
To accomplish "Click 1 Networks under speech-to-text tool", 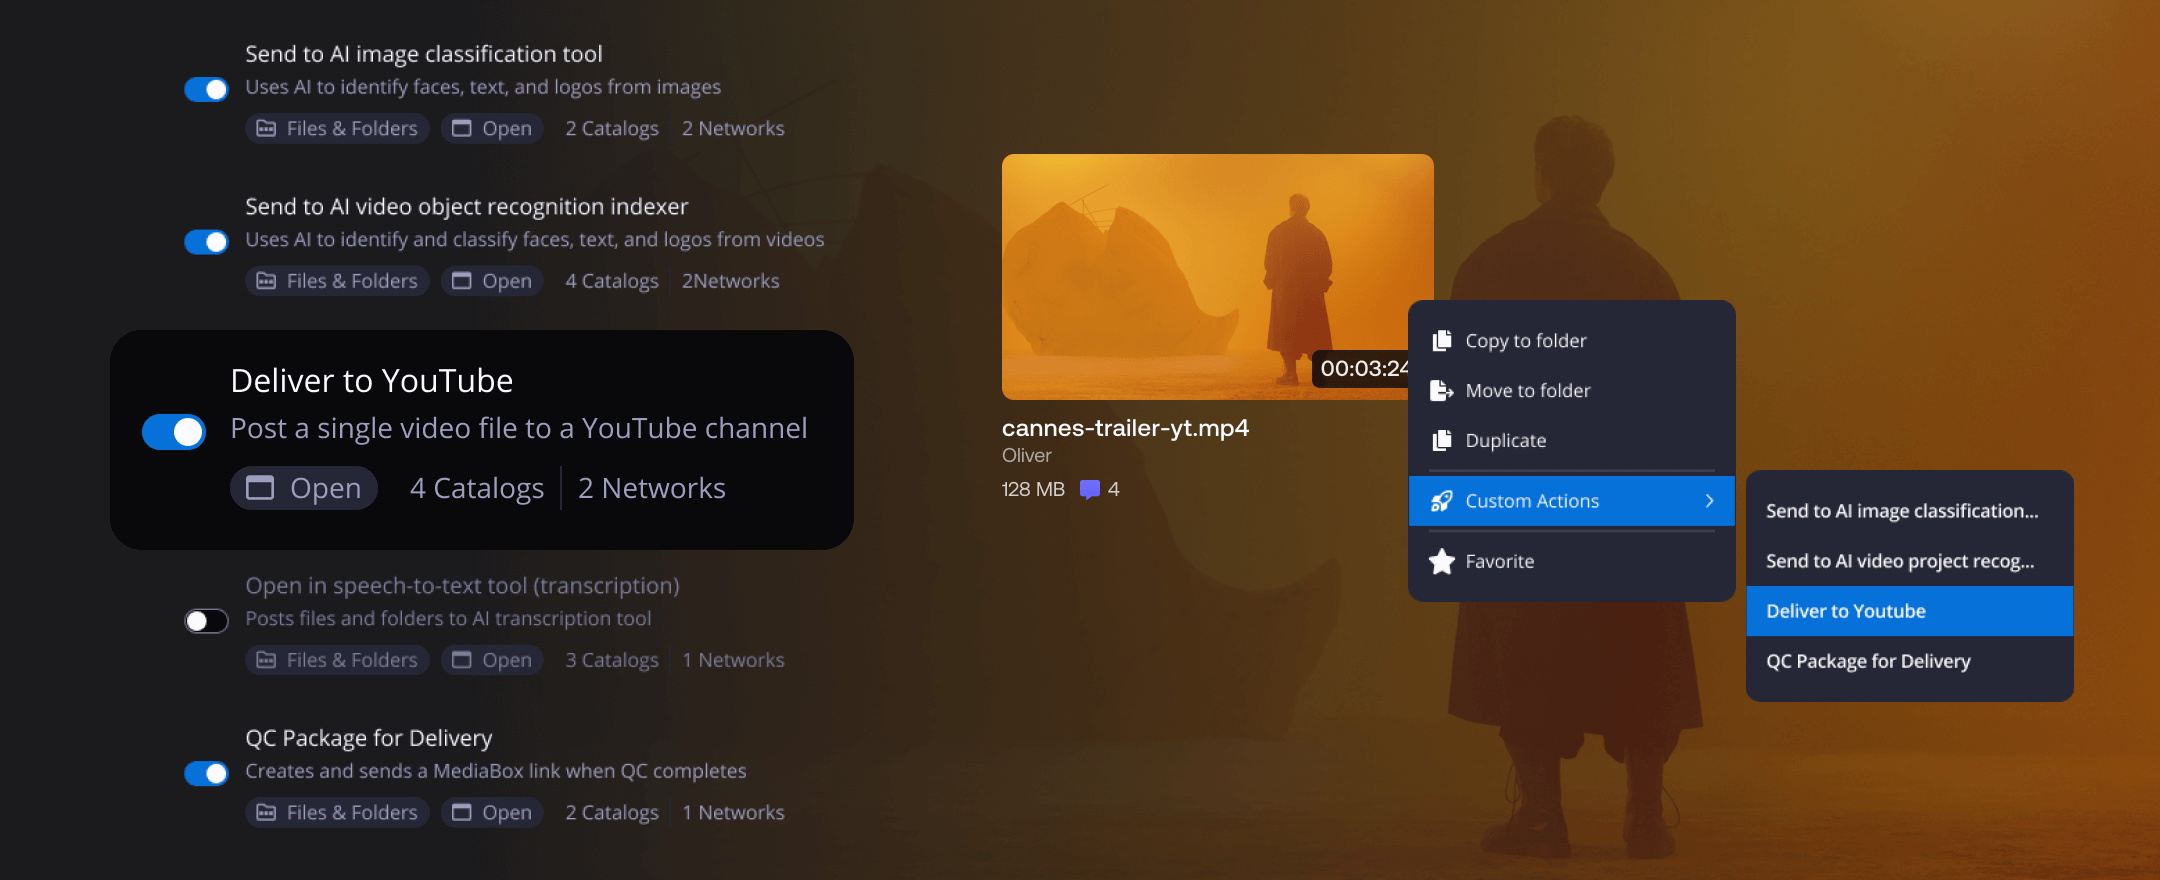I will pyautogui.click(x=733, y=660).
